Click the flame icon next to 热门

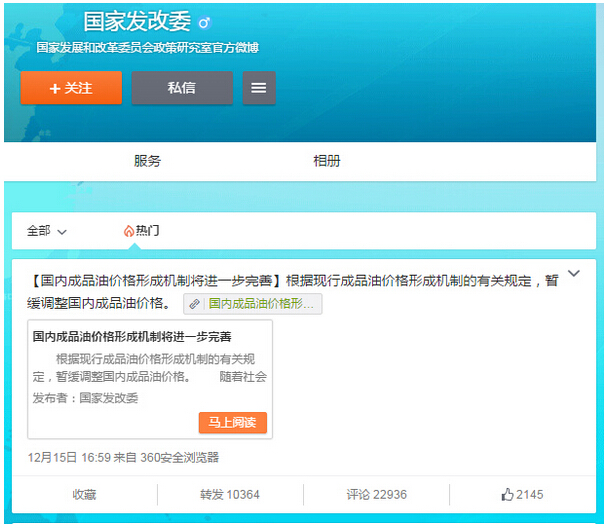click(128, 231)
